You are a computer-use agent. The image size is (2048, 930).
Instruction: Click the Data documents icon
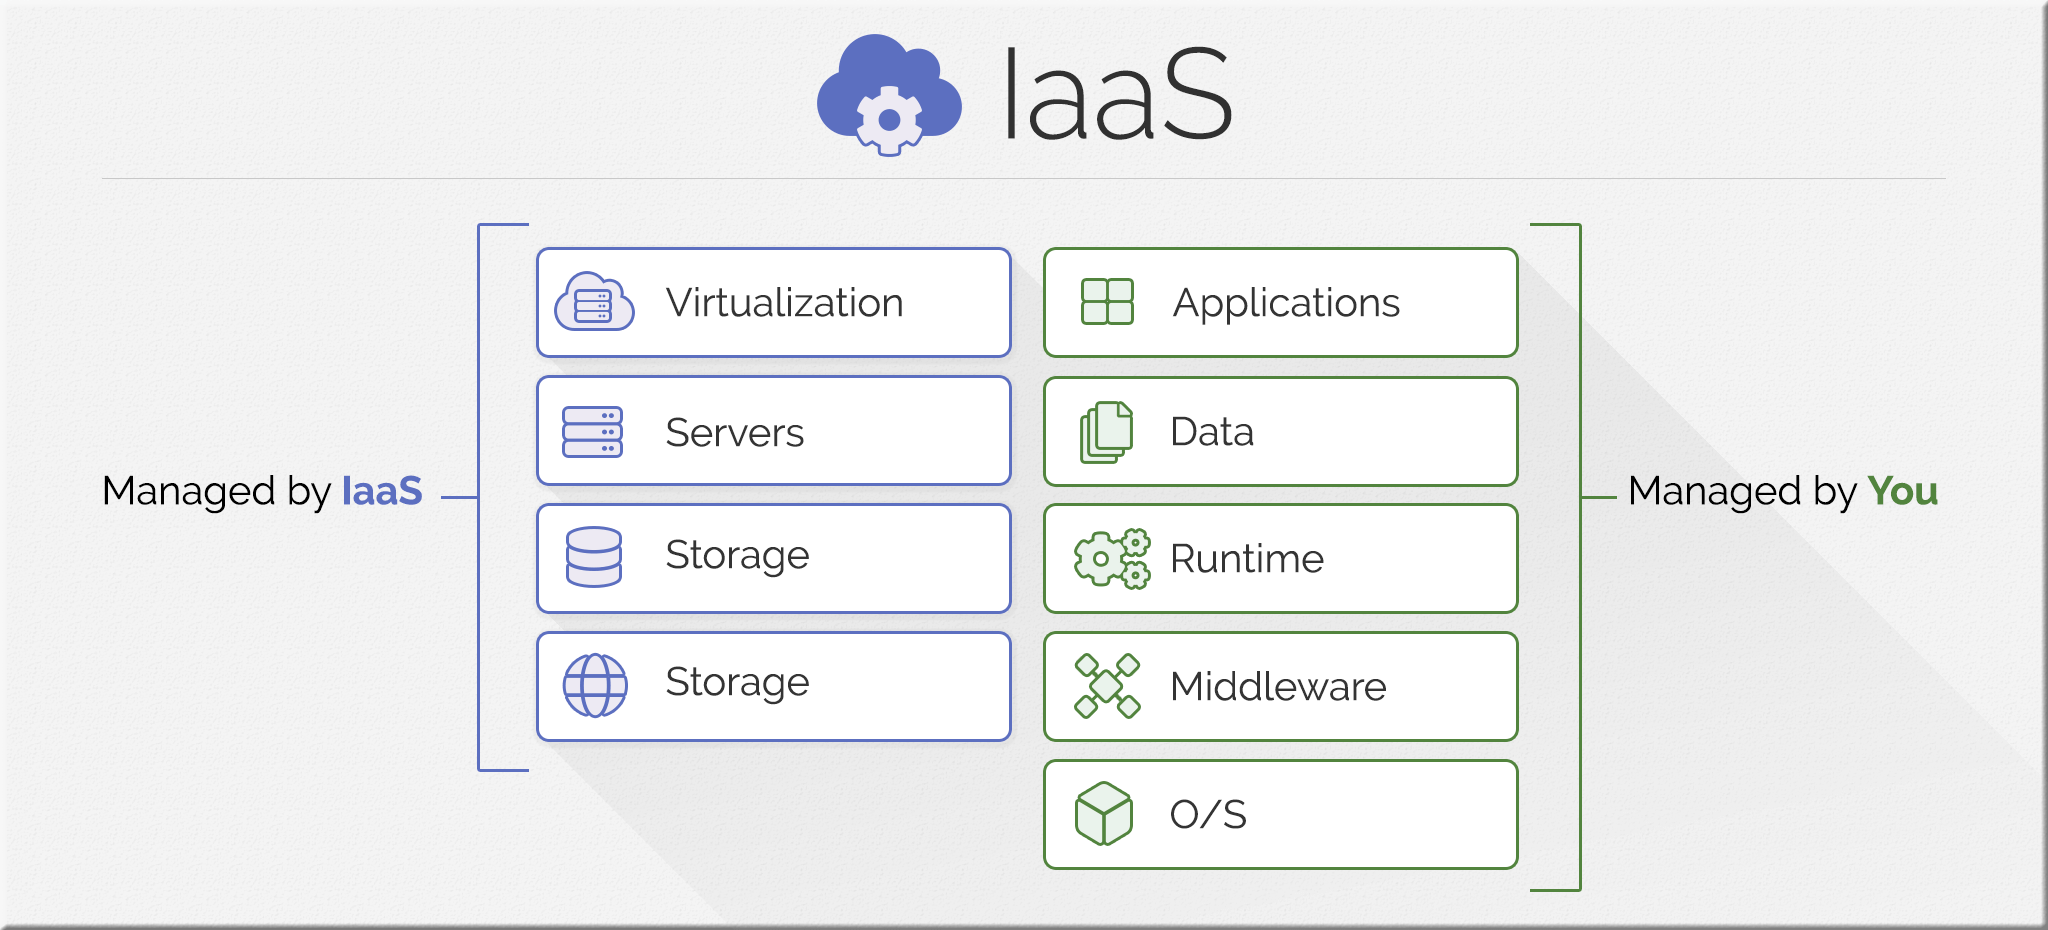pyautogui.click(x=1106, y=432)
